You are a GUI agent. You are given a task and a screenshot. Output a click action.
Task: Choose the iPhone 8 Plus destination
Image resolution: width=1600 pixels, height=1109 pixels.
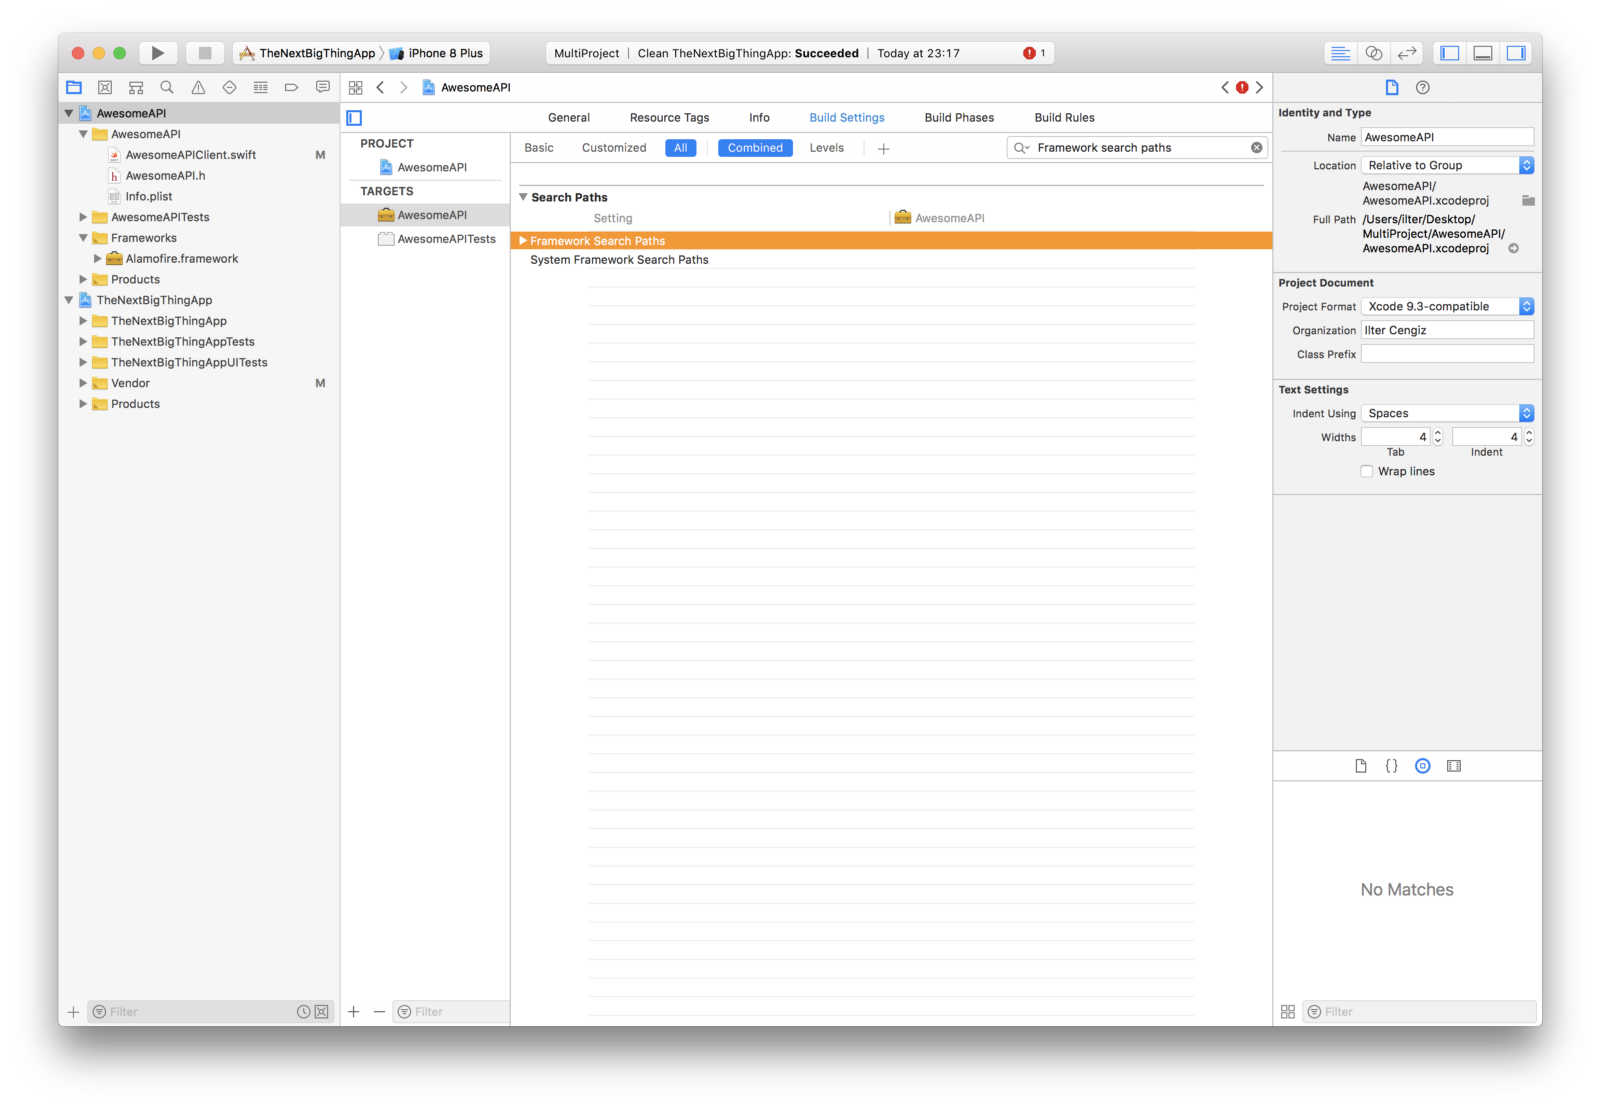[x=436, y=53]
